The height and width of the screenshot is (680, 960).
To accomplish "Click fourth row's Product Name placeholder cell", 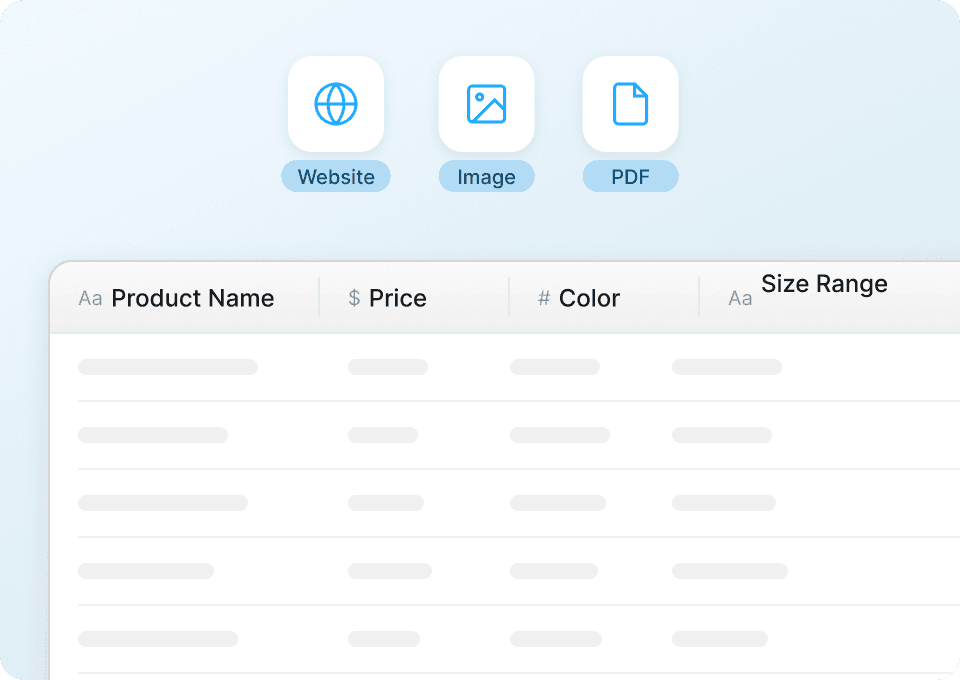I will [x=146, y=571].
